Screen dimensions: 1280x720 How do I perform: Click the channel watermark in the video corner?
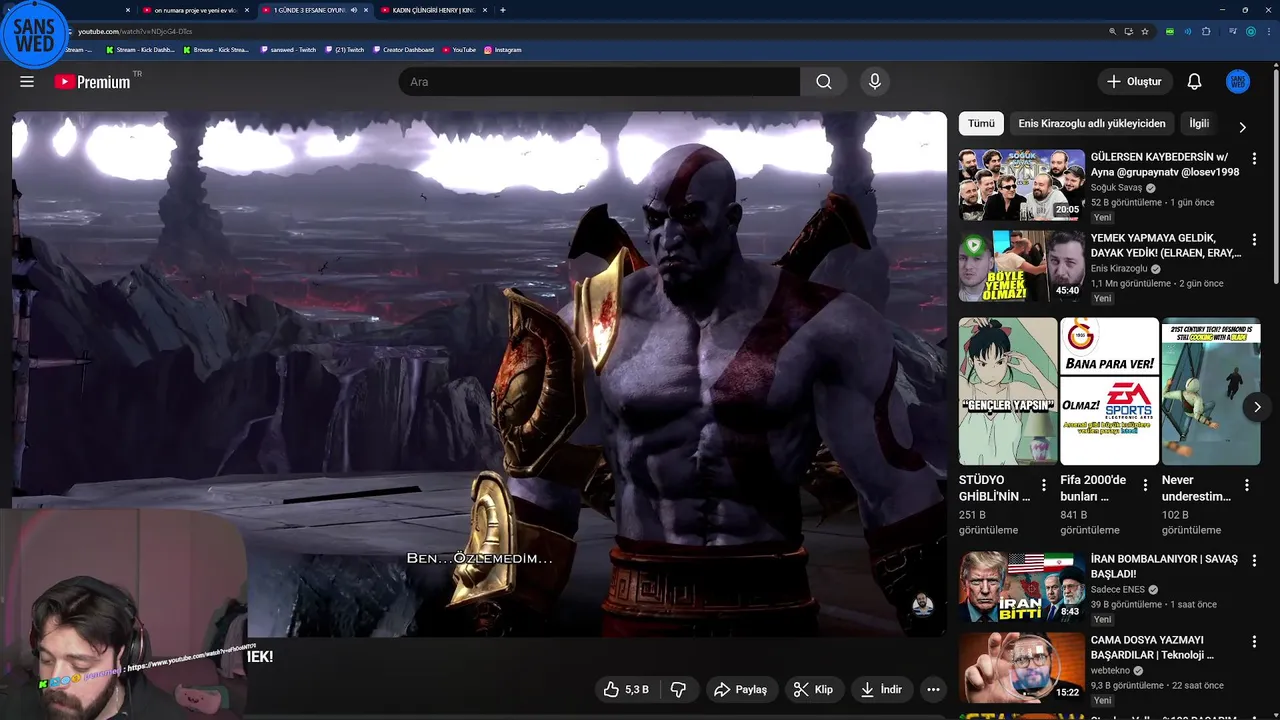tap(922, 605)
